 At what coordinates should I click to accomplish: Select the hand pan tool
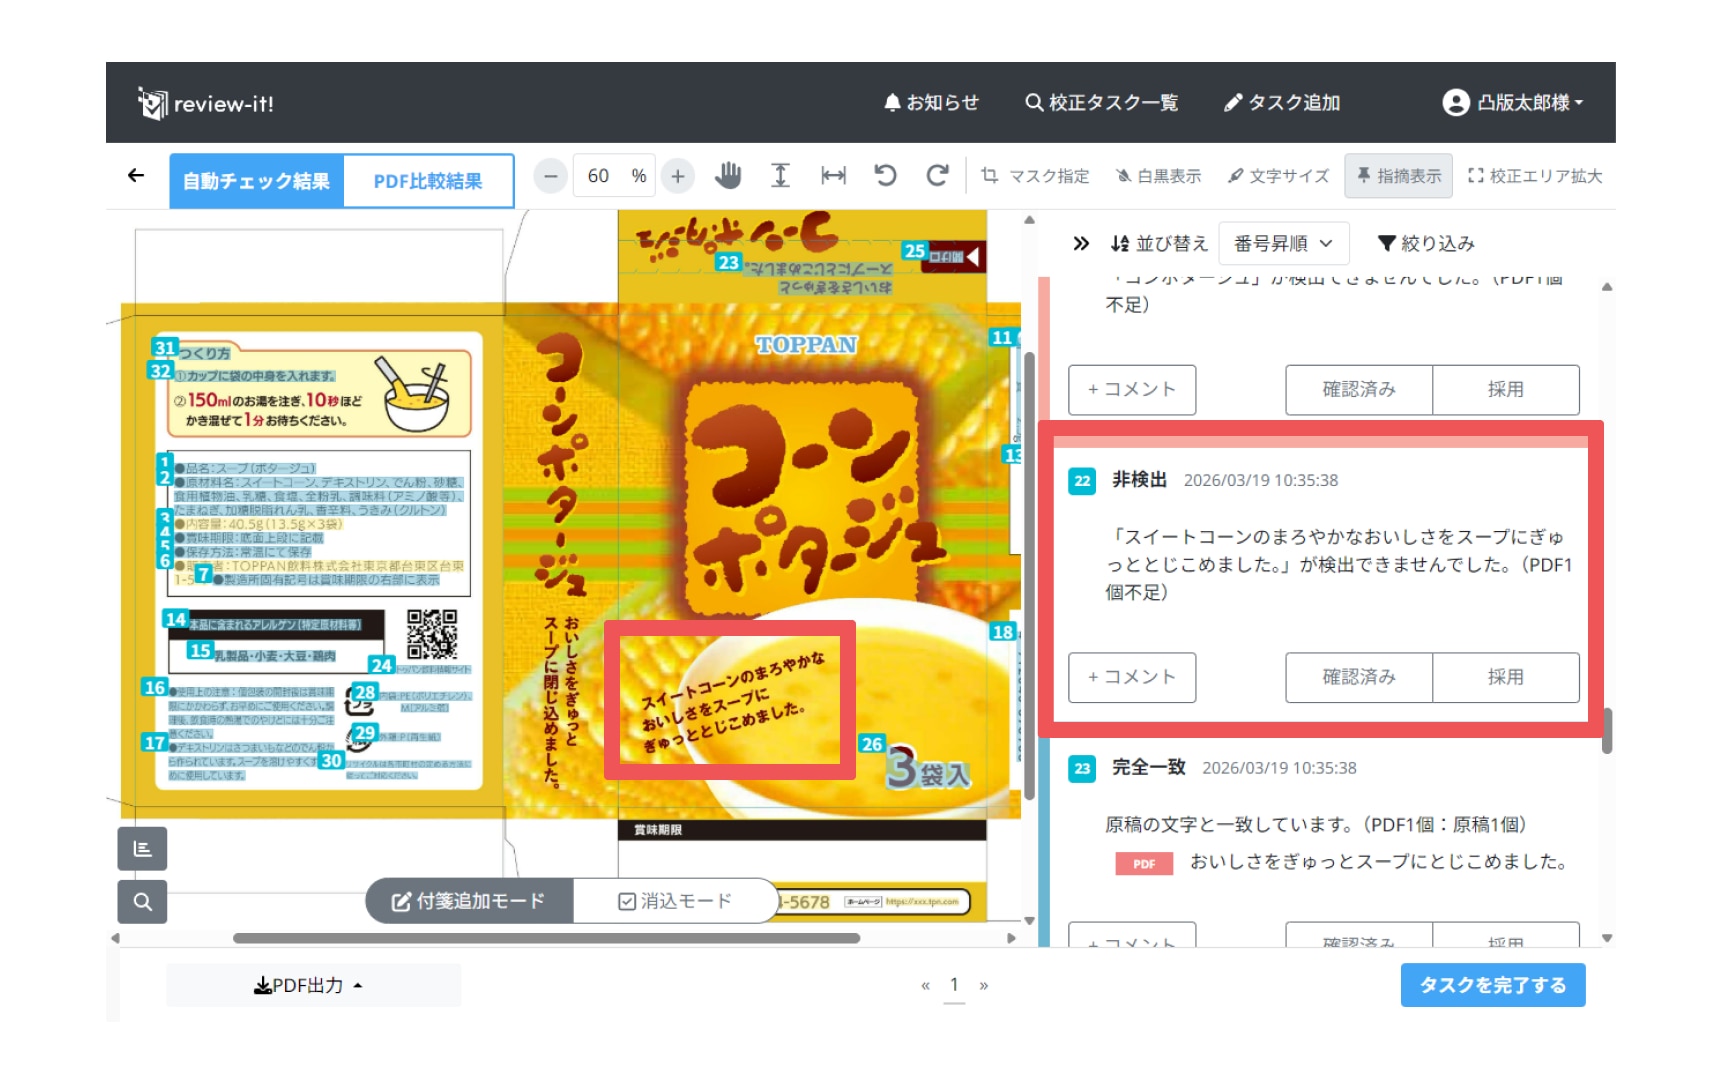click(x=728, y=176)
